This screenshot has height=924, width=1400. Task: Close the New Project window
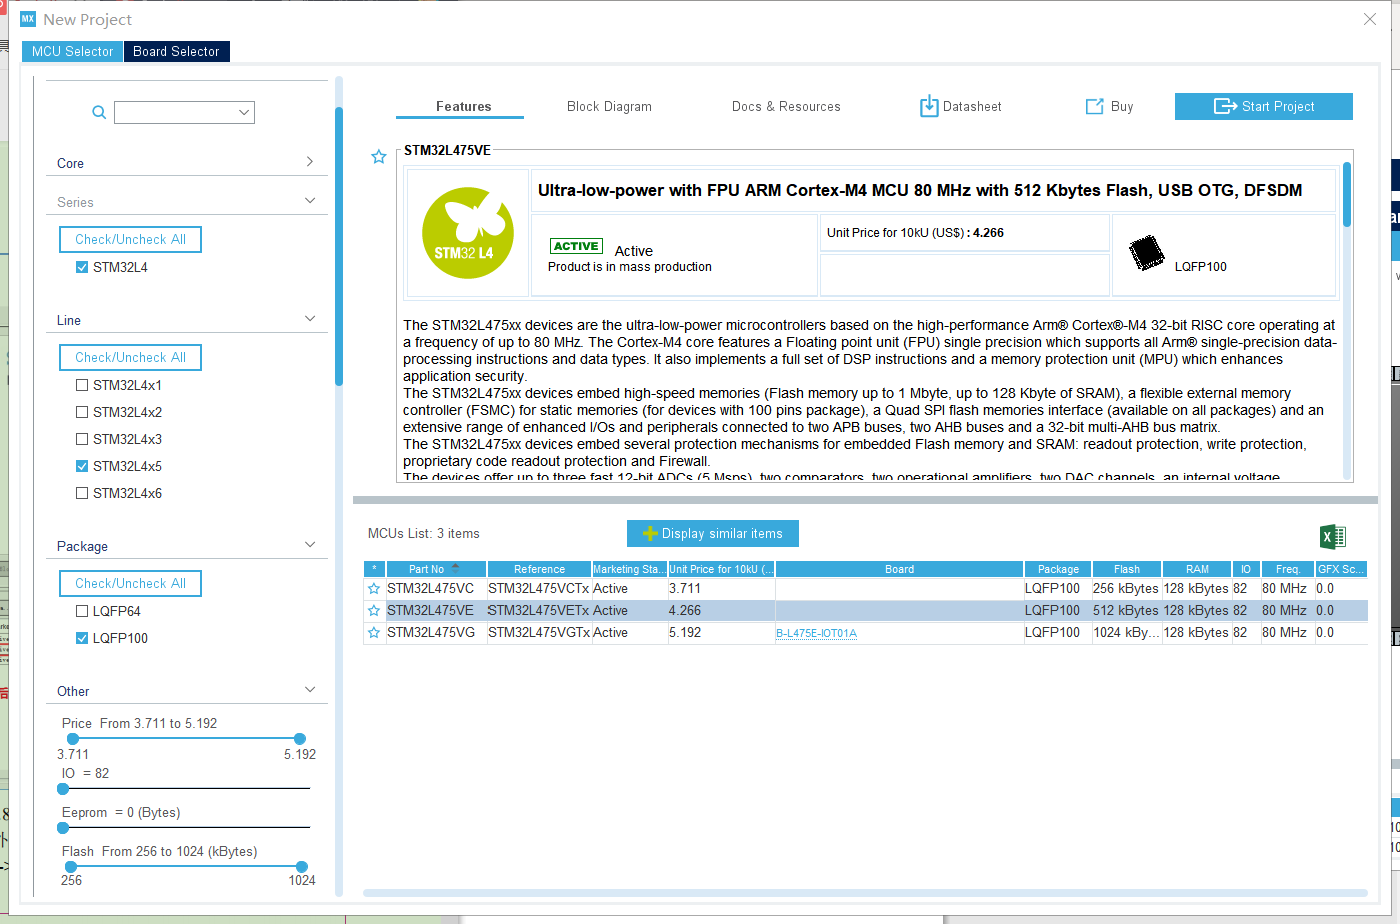1370,19
